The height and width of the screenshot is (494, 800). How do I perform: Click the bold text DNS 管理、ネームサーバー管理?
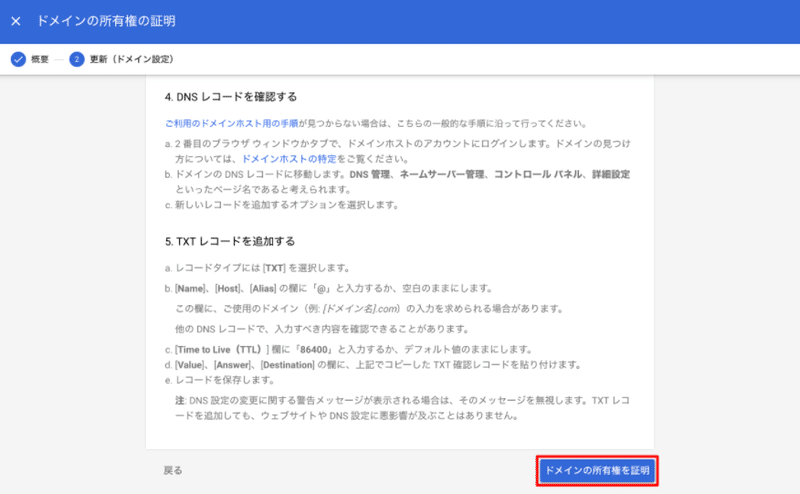click(417, 175)
